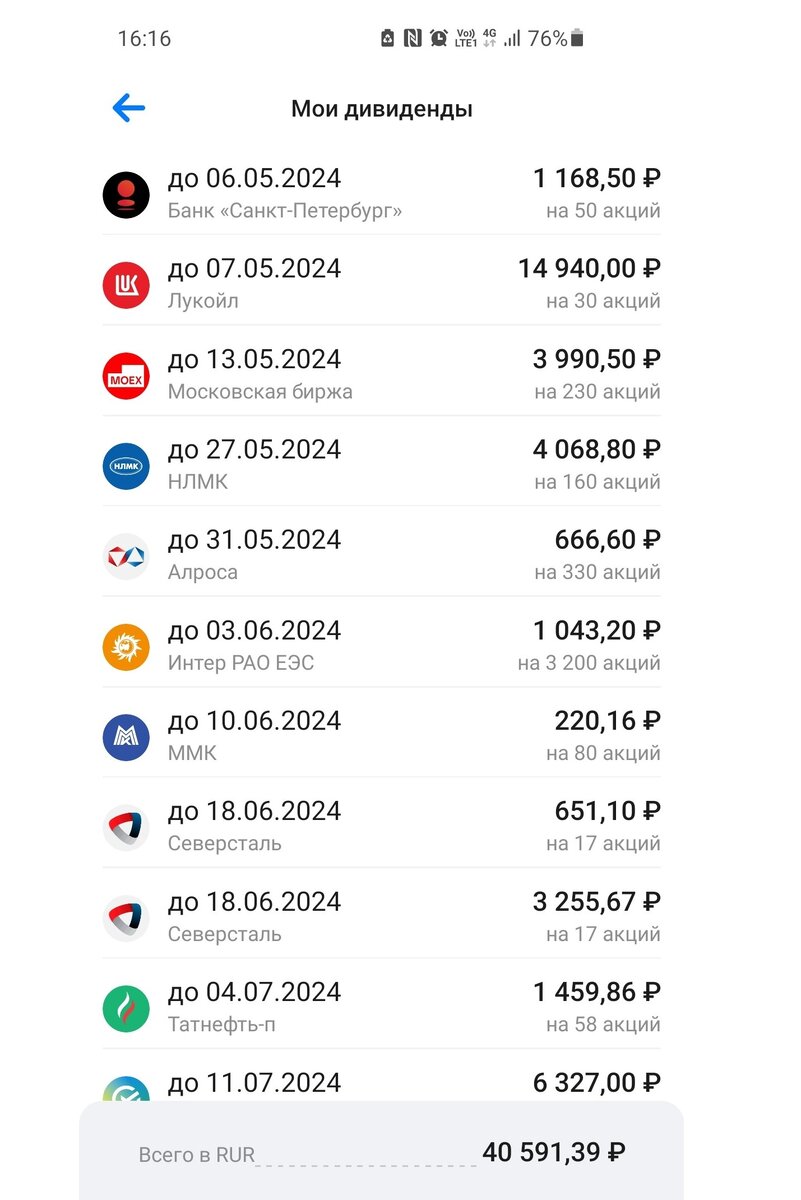Tap the orange Inter RAO logo

coord(126,647)
